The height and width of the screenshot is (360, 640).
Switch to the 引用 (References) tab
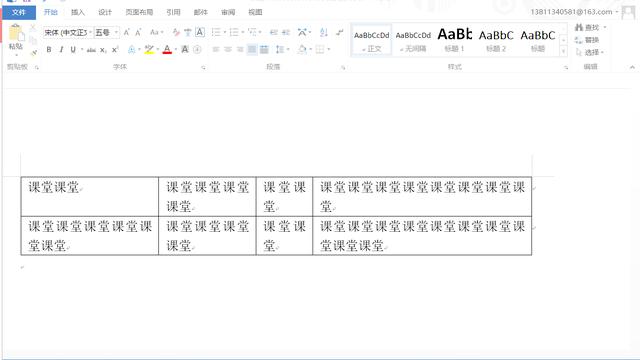tap(173, 12)
